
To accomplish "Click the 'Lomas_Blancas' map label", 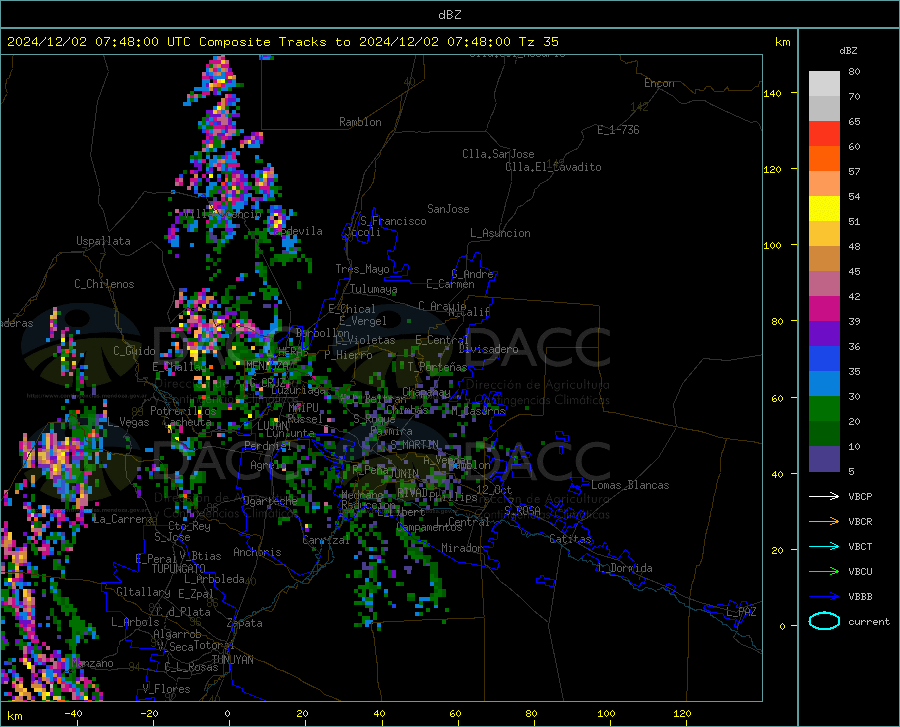I will pos(630,485).
